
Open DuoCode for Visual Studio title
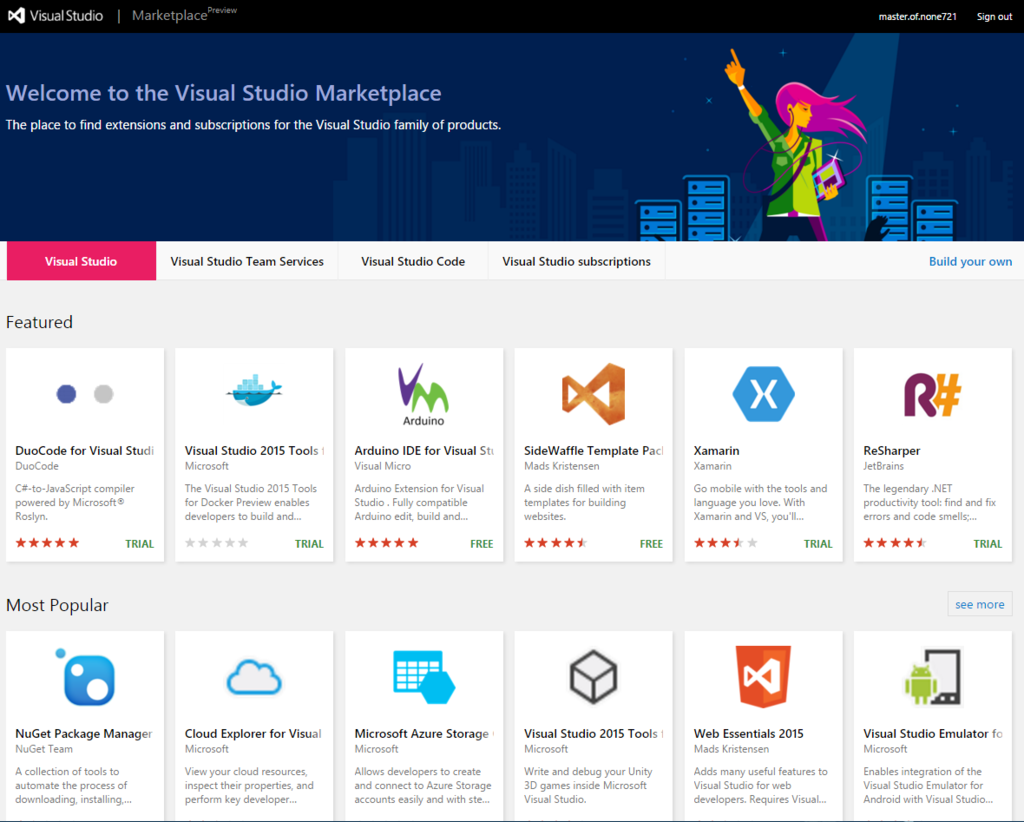tap(85, 451)
